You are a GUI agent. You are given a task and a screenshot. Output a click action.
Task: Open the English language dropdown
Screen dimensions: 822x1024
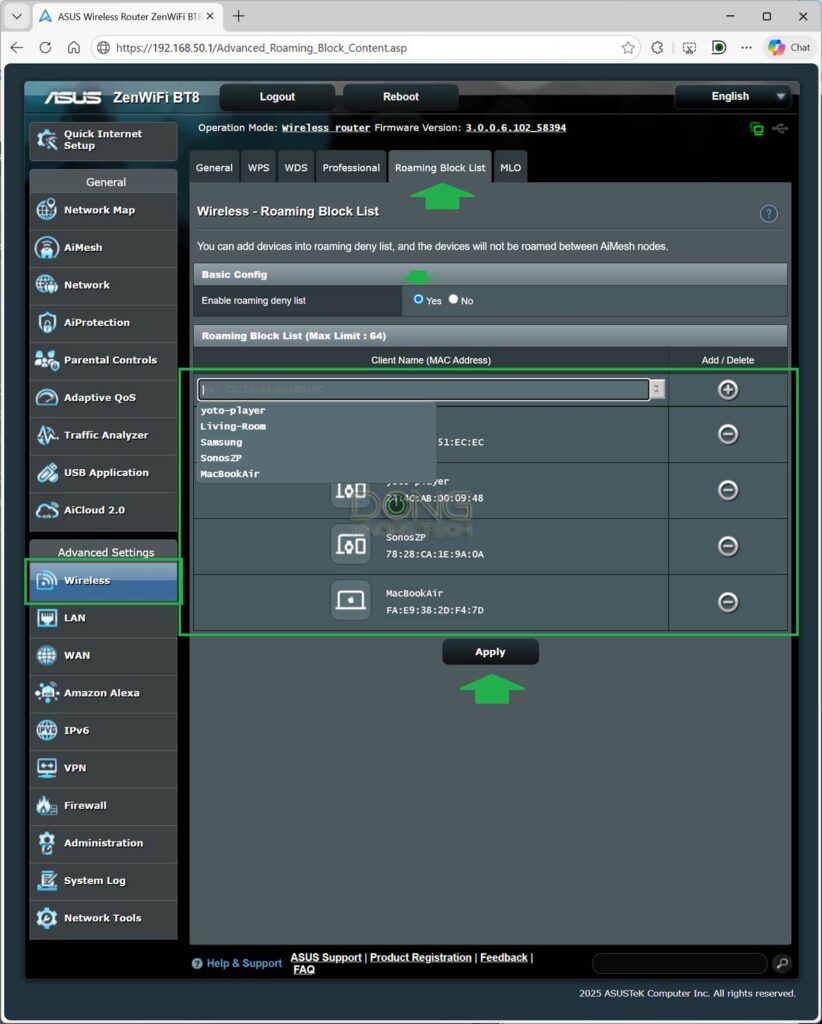coord(733,96)
